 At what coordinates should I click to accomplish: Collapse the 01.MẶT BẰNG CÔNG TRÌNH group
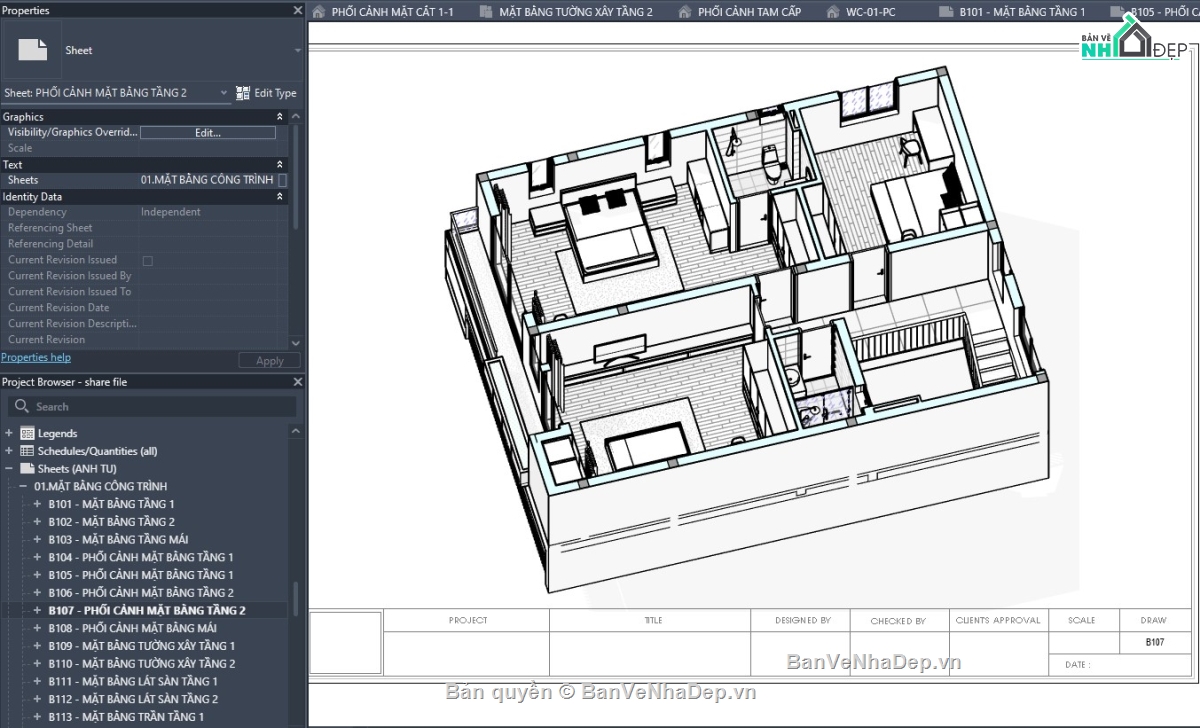pos(23,486)
